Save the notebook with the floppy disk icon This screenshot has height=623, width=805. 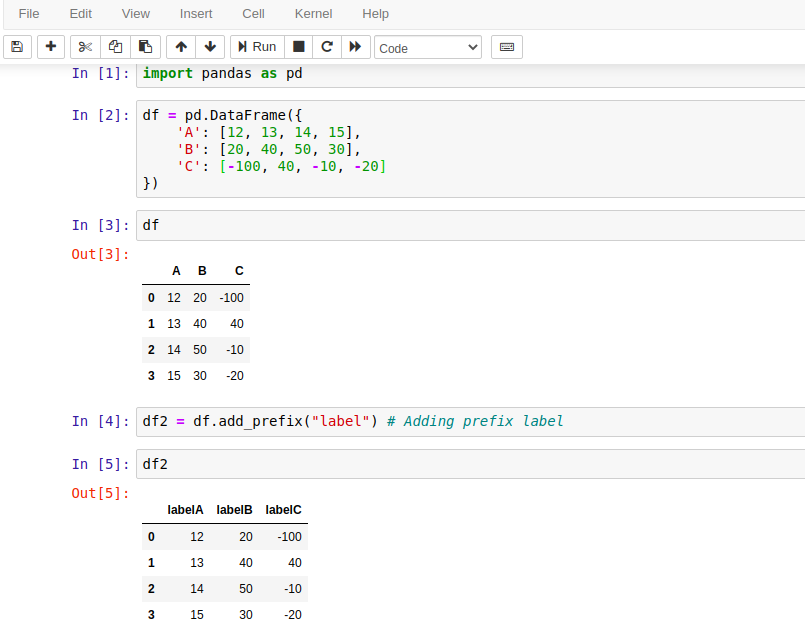pos(17,47)
